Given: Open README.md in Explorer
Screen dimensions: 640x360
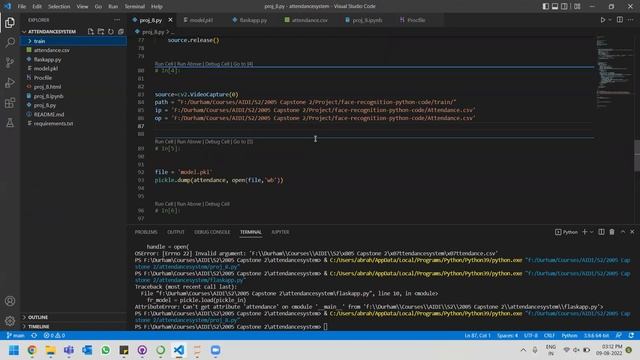Looking at the screenshot, I should [74, 114].
